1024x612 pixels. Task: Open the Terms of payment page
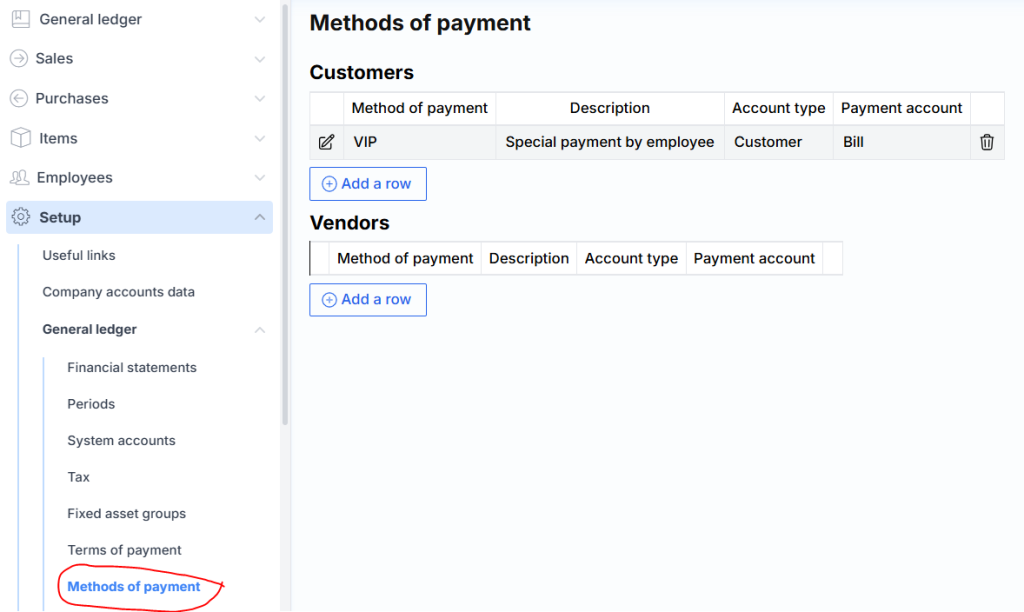[124, 550]
